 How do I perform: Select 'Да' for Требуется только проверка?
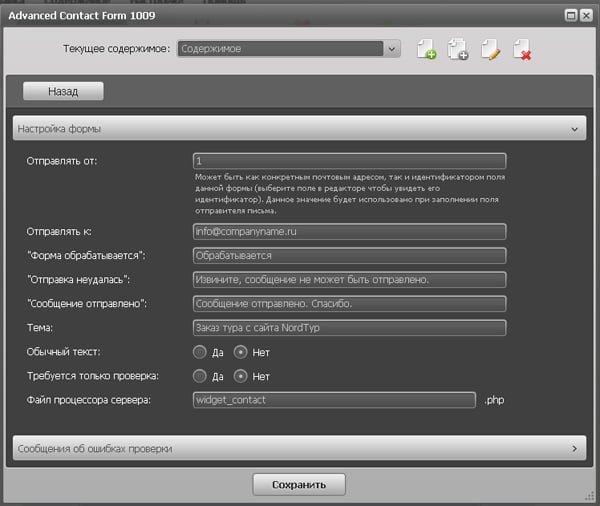coord(200,376)
